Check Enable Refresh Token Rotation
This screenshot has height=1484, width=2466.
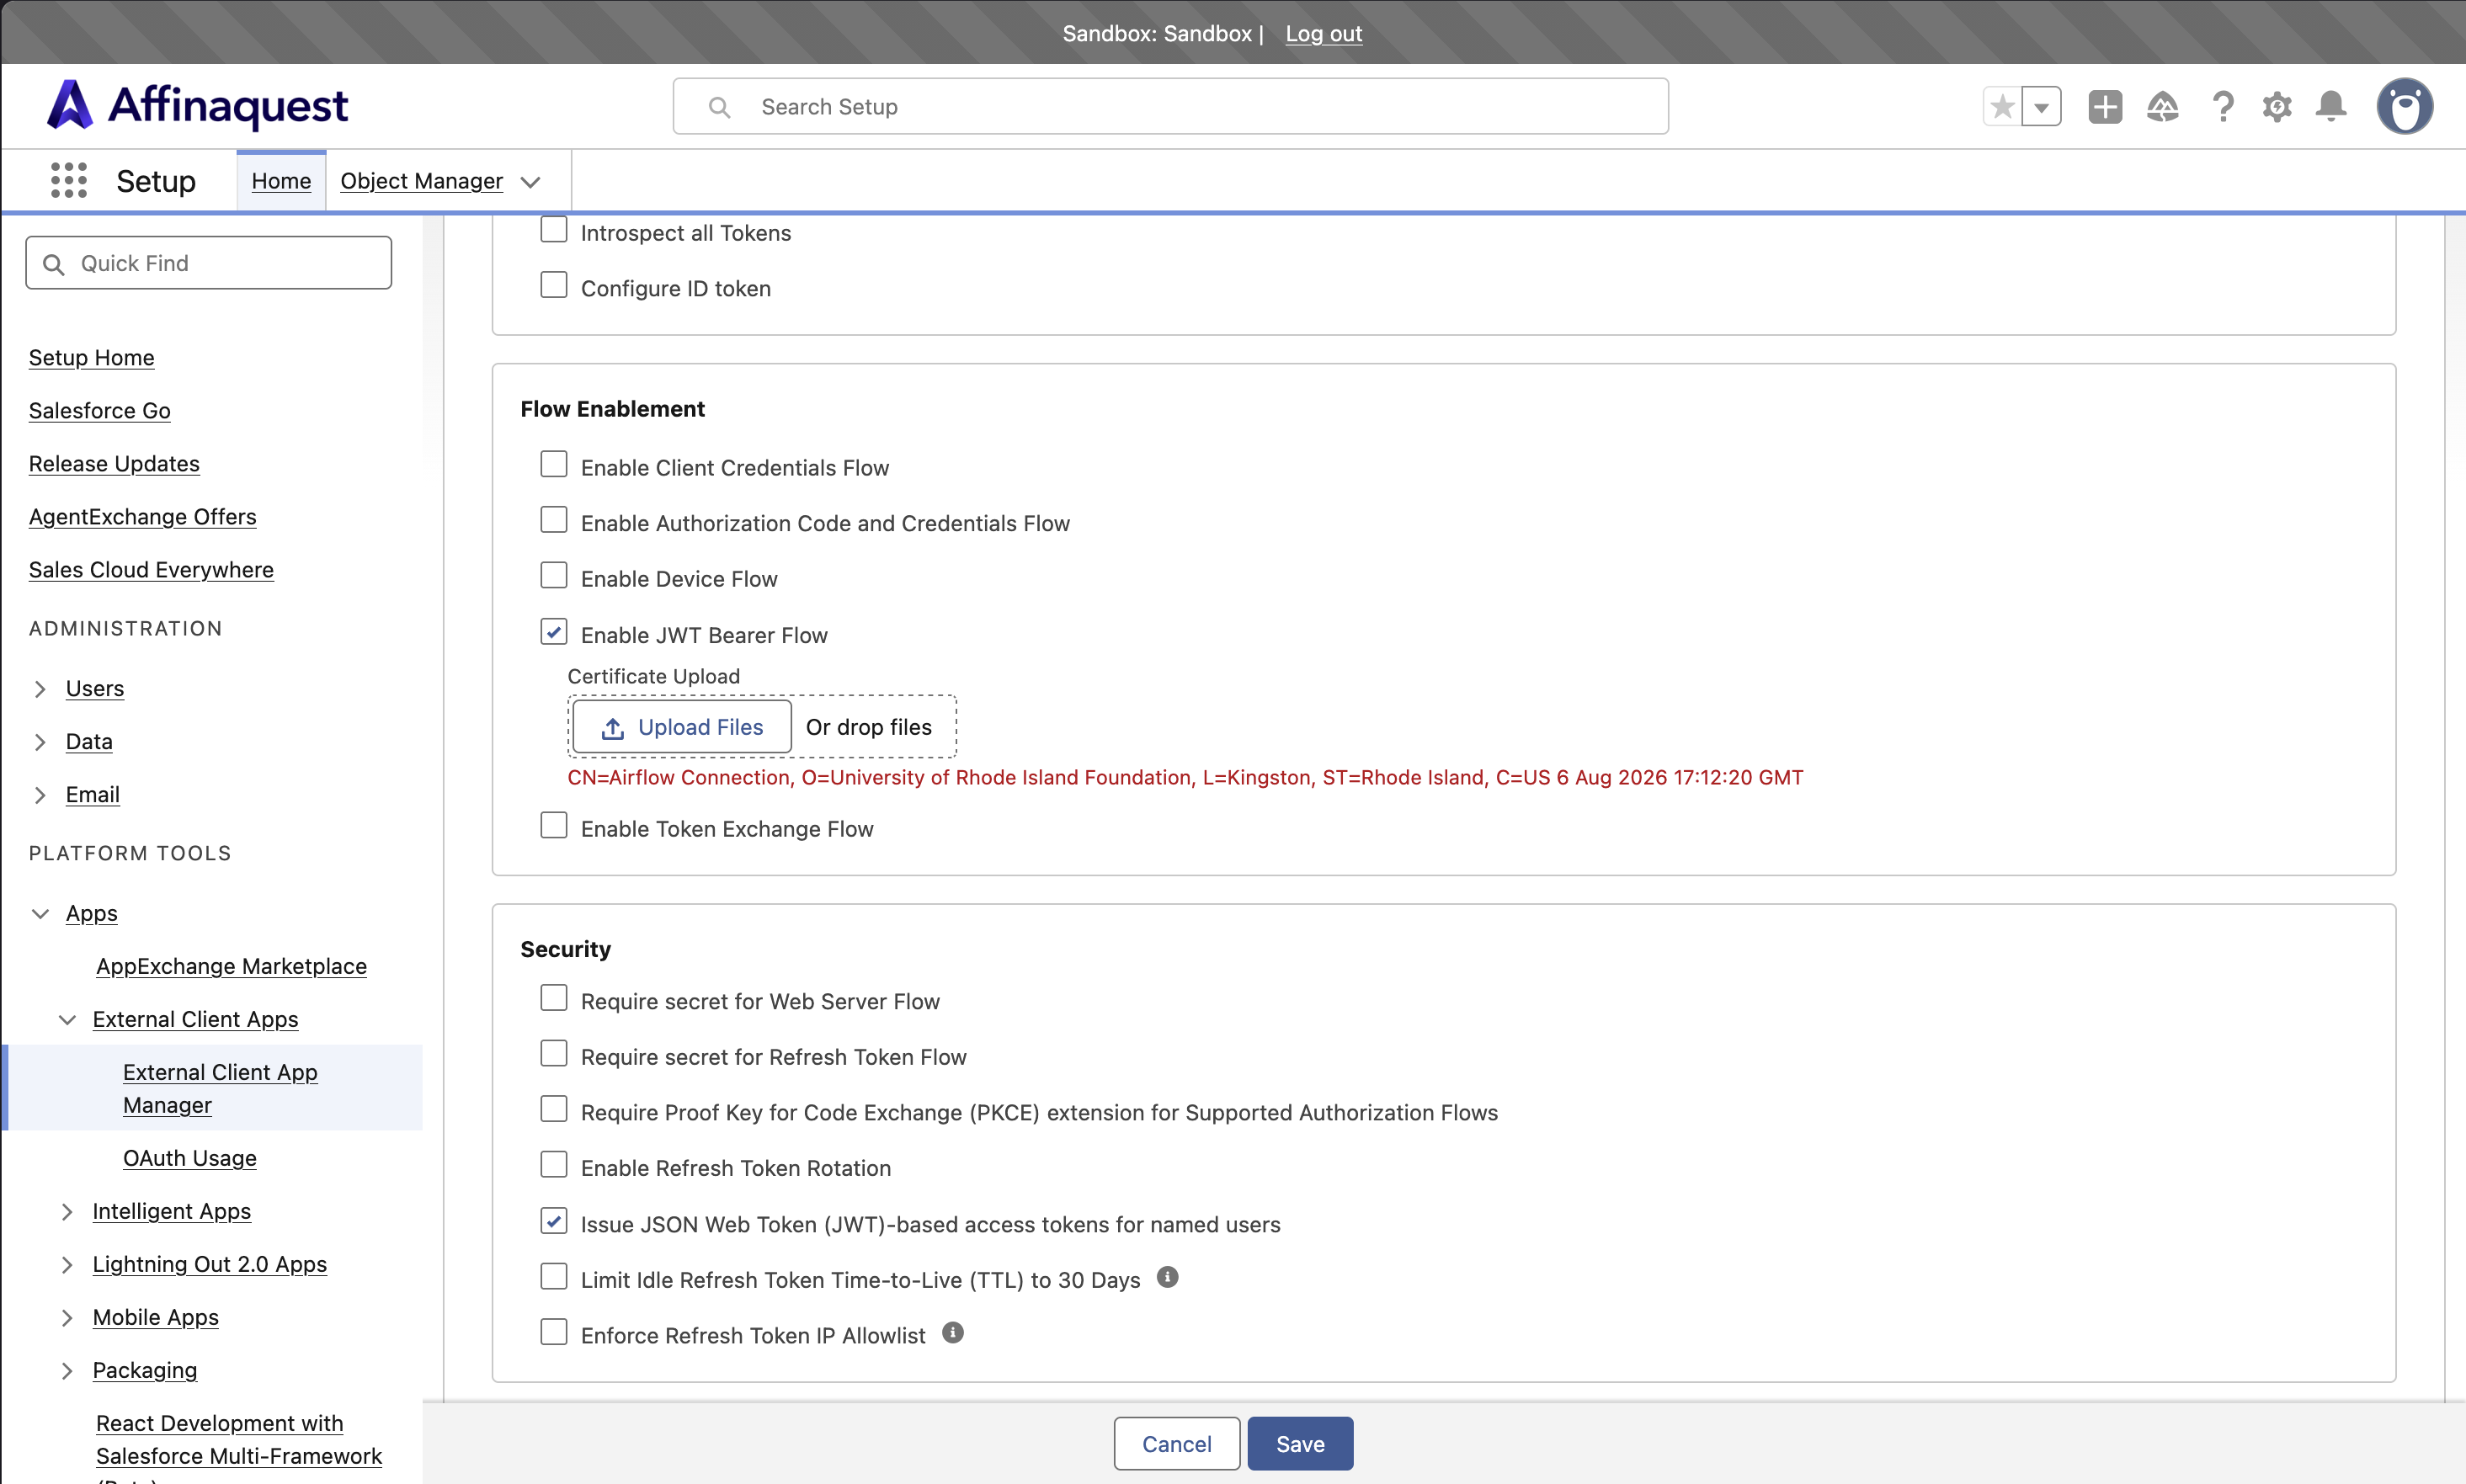554,1166
